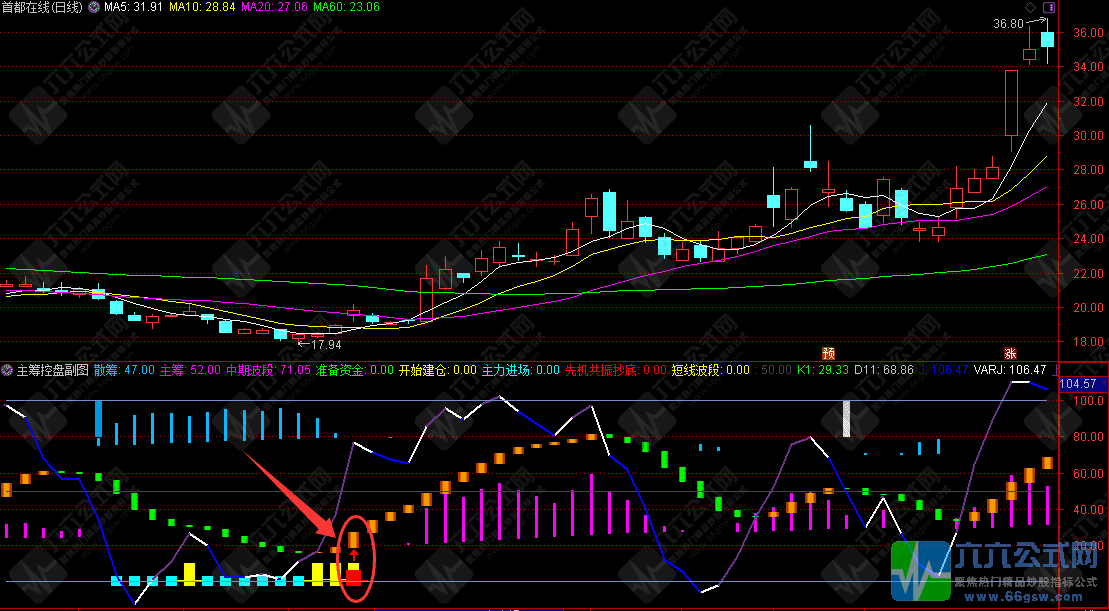Image resolution: width=1109 pixels, height=611 pixels.
Task: Click the 17.94 low price annotation
Action: (x=326, y=344)
